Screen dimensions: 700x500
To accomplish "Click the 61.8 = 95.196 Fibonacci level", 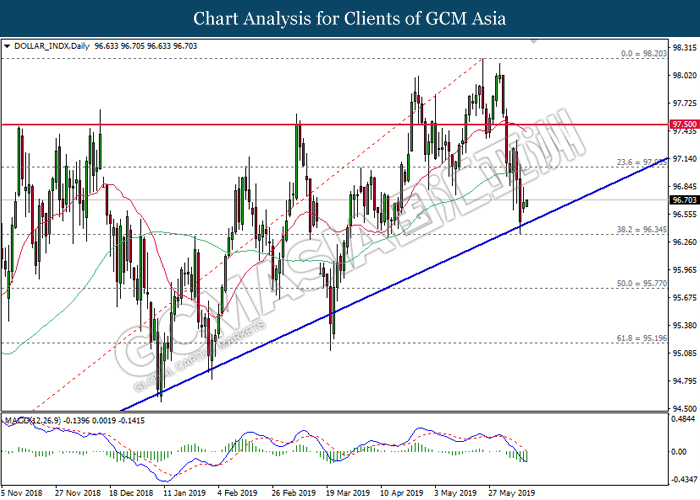I will (641, 339).
